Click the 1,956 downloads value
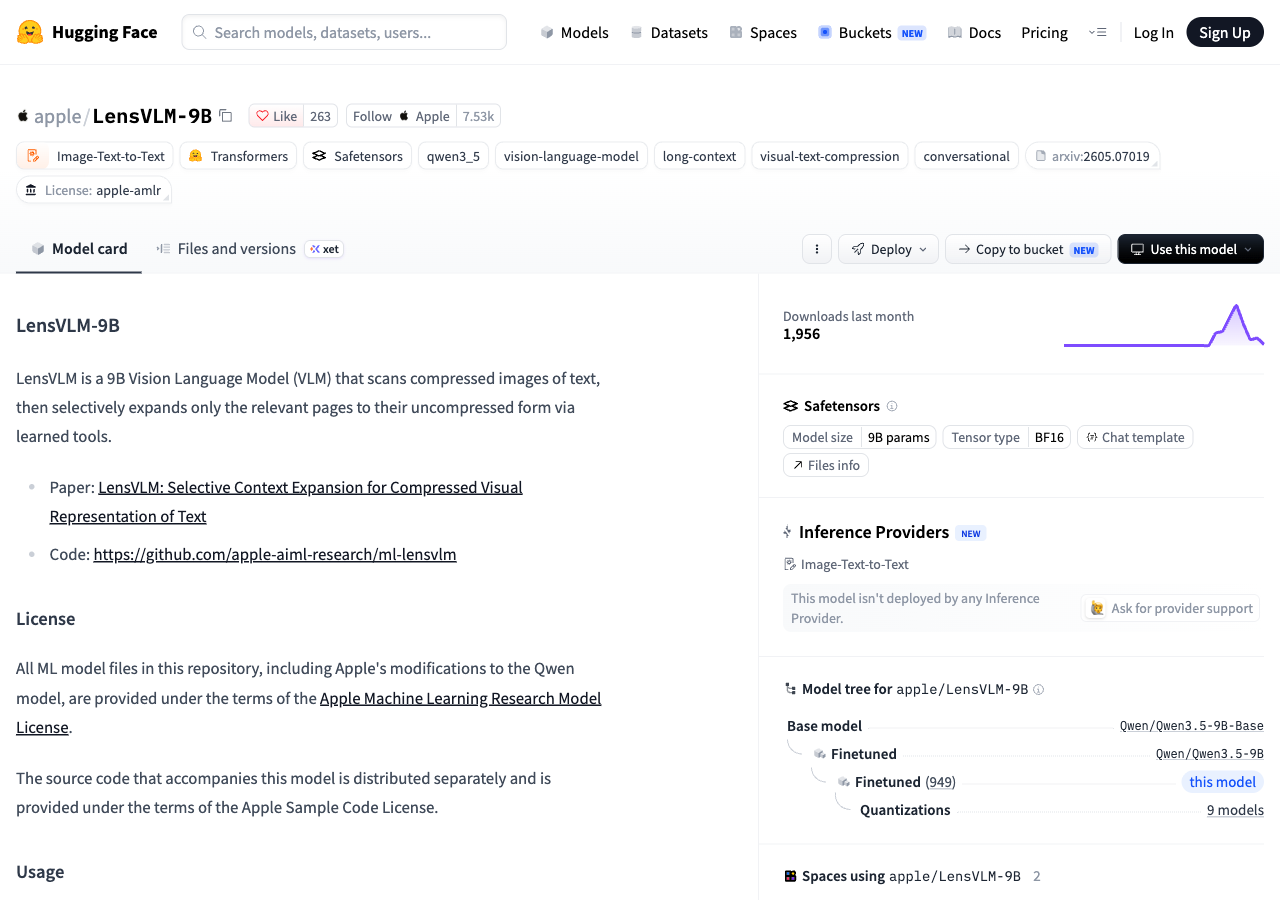Screen dimensions: 1280x900 801,334
